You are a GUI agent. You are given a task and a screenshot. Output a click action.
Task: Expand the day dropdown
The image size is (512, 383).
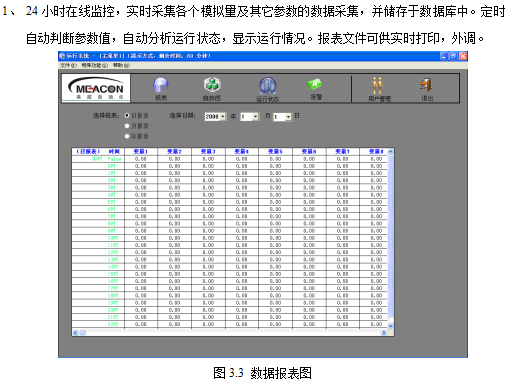(288, 117)
